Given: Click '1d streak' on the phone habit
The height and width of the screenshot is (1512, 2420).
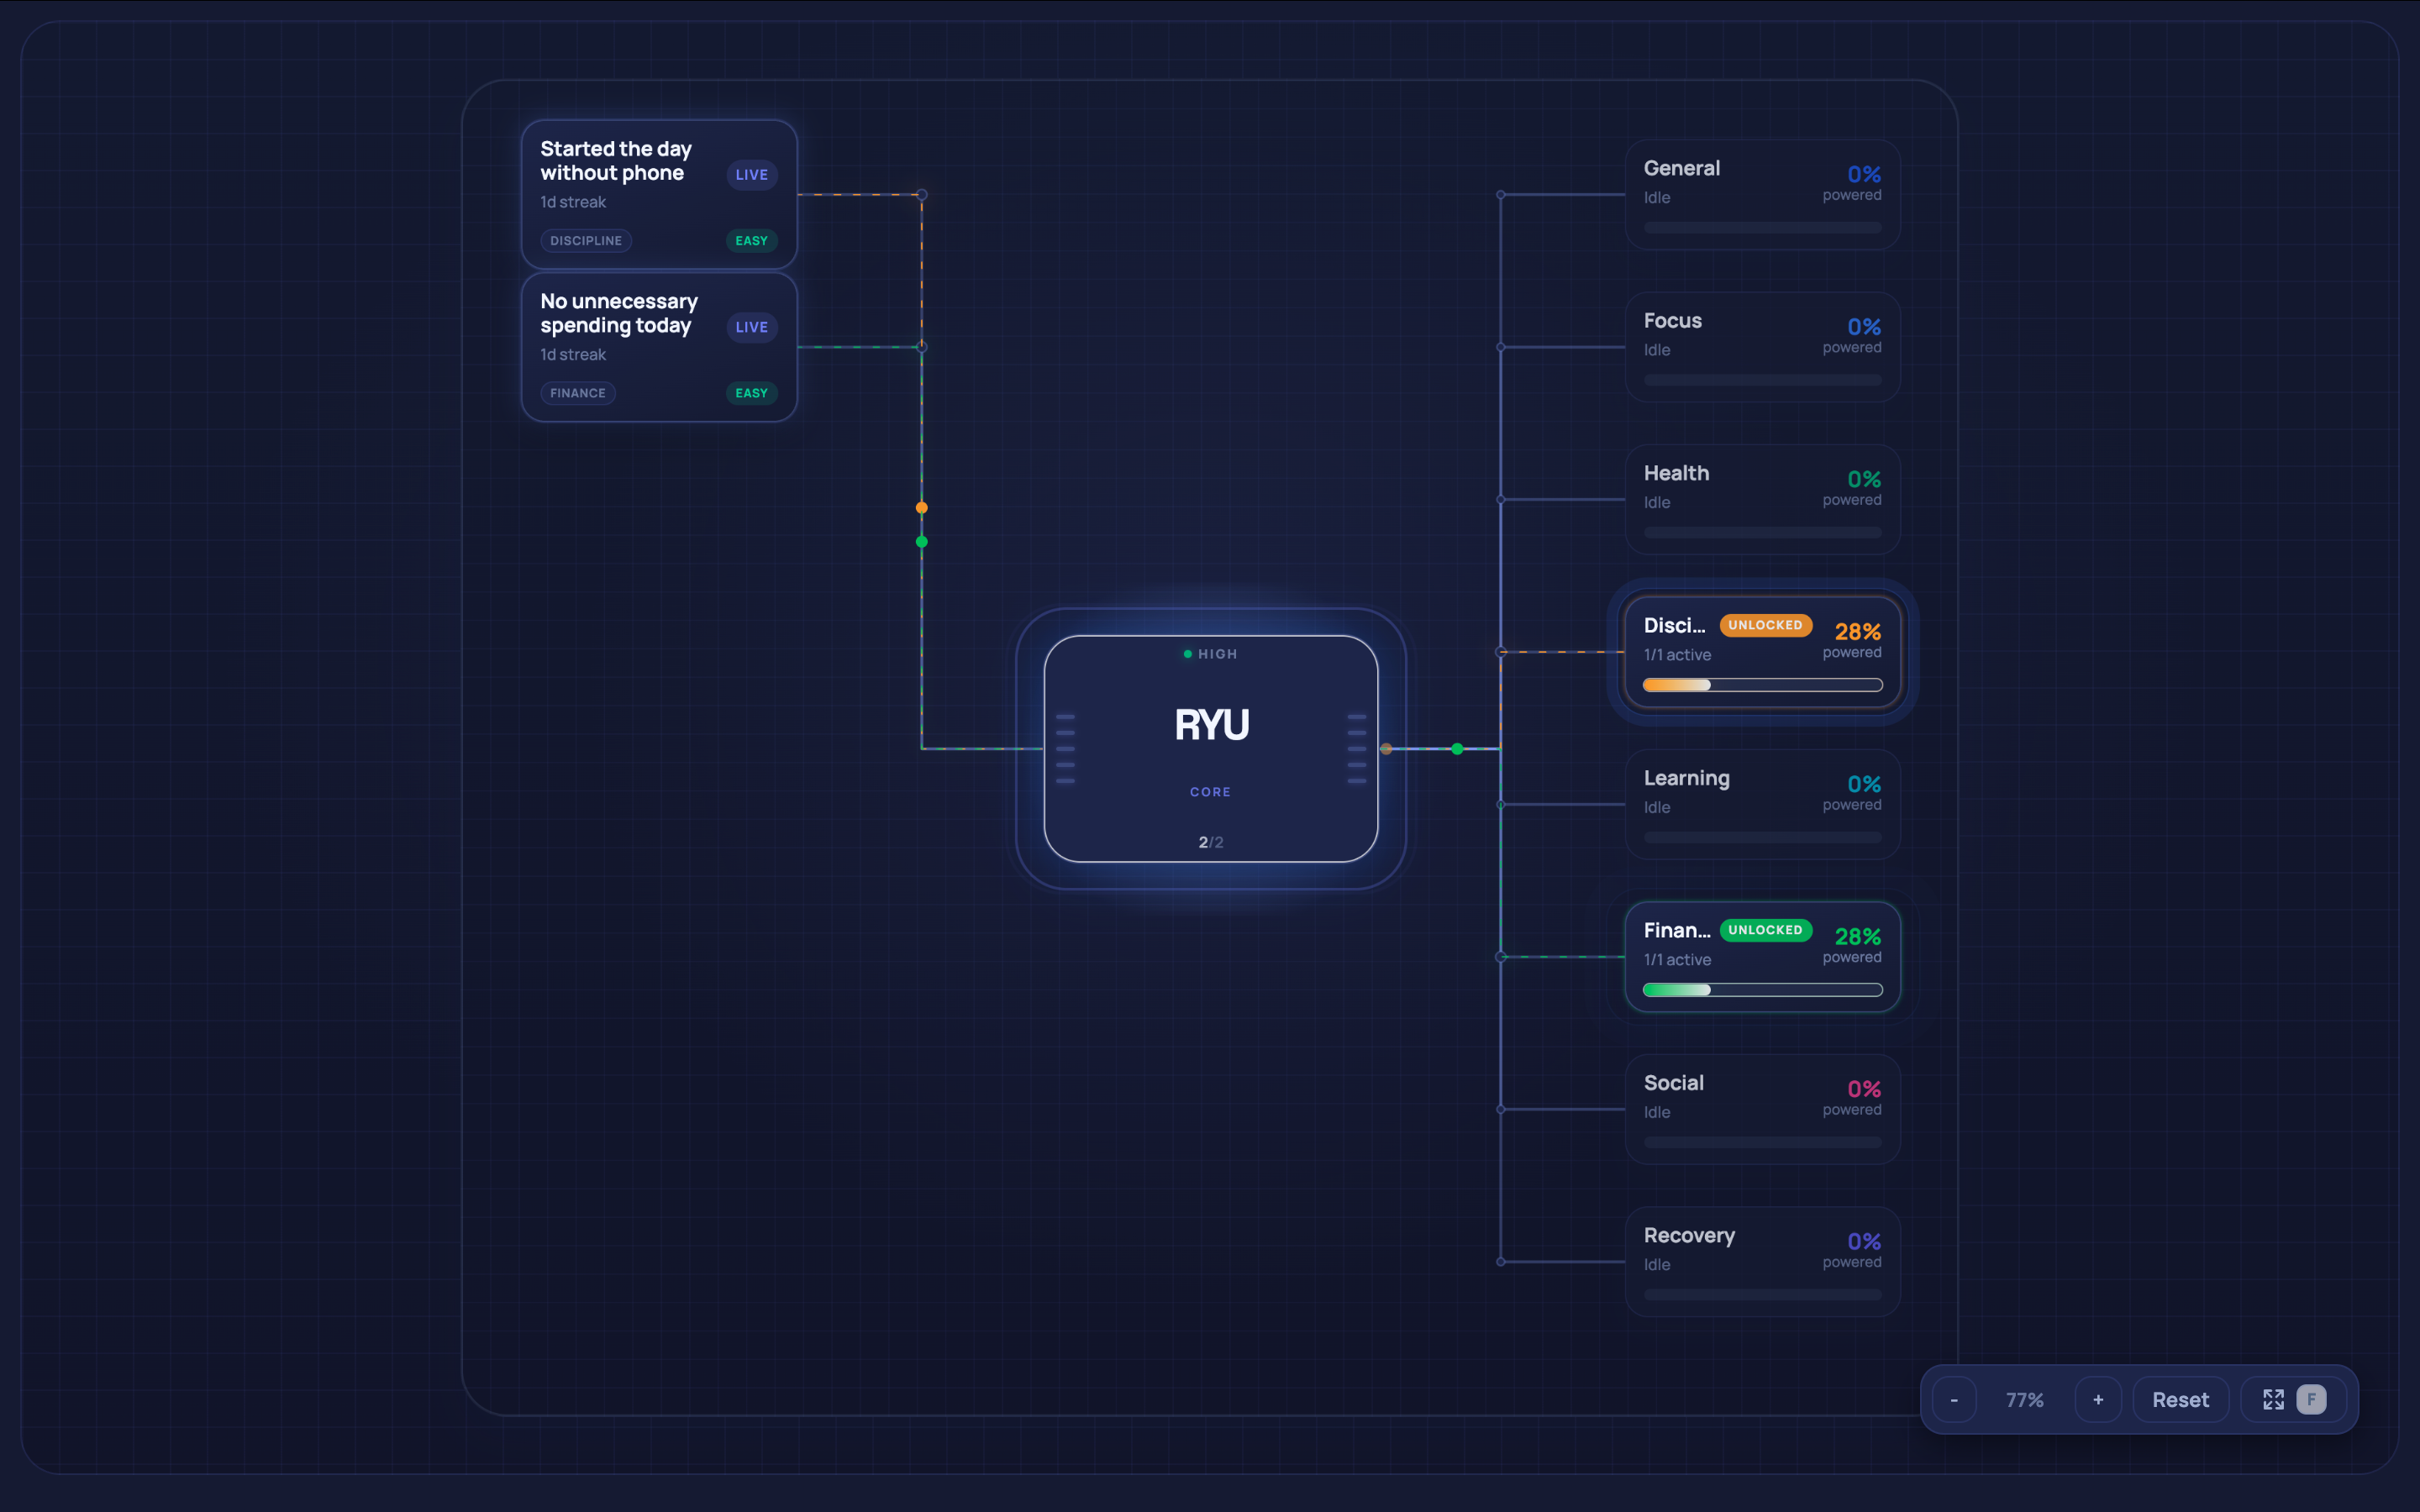Looking at the screenshot, I should pyautogui.click(x=573, y=202).
